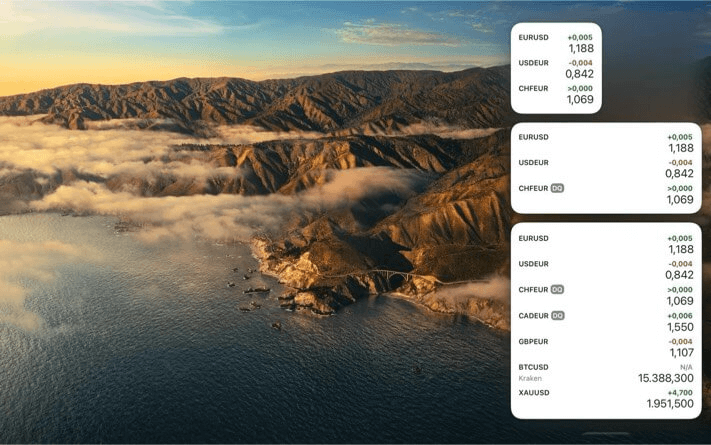
Task: Click the -0,004 USDEUR change in the medium widget
Action: coord(680,162)
